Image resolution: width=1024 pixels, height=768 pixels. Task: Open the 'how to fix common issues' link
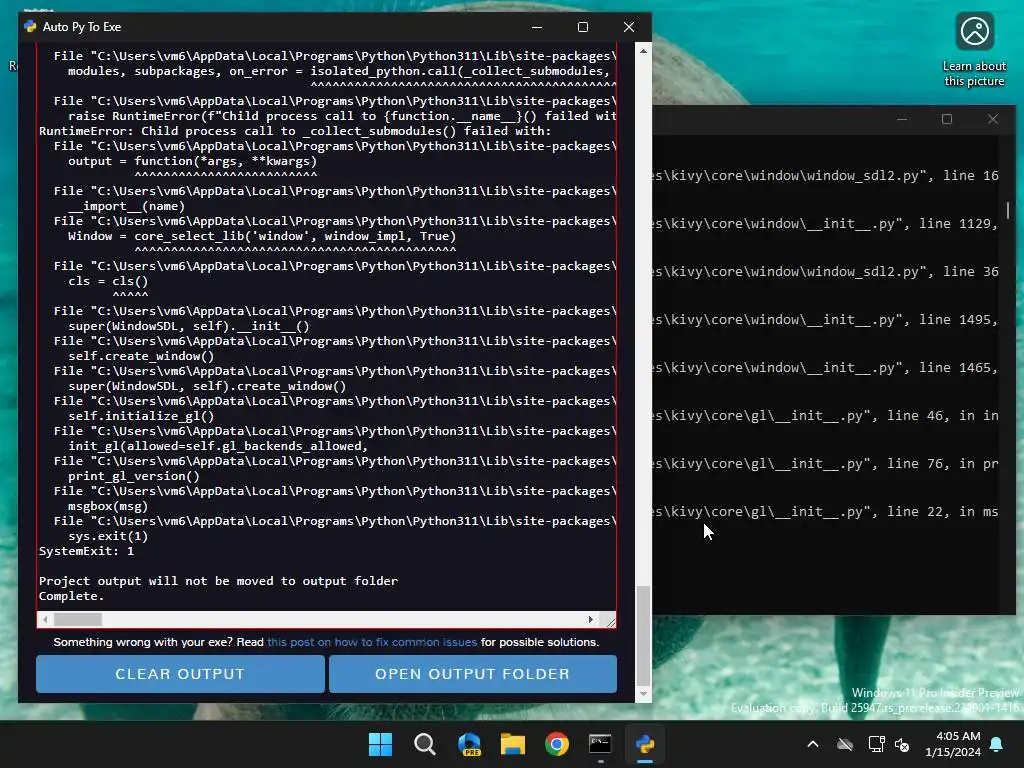372,642
